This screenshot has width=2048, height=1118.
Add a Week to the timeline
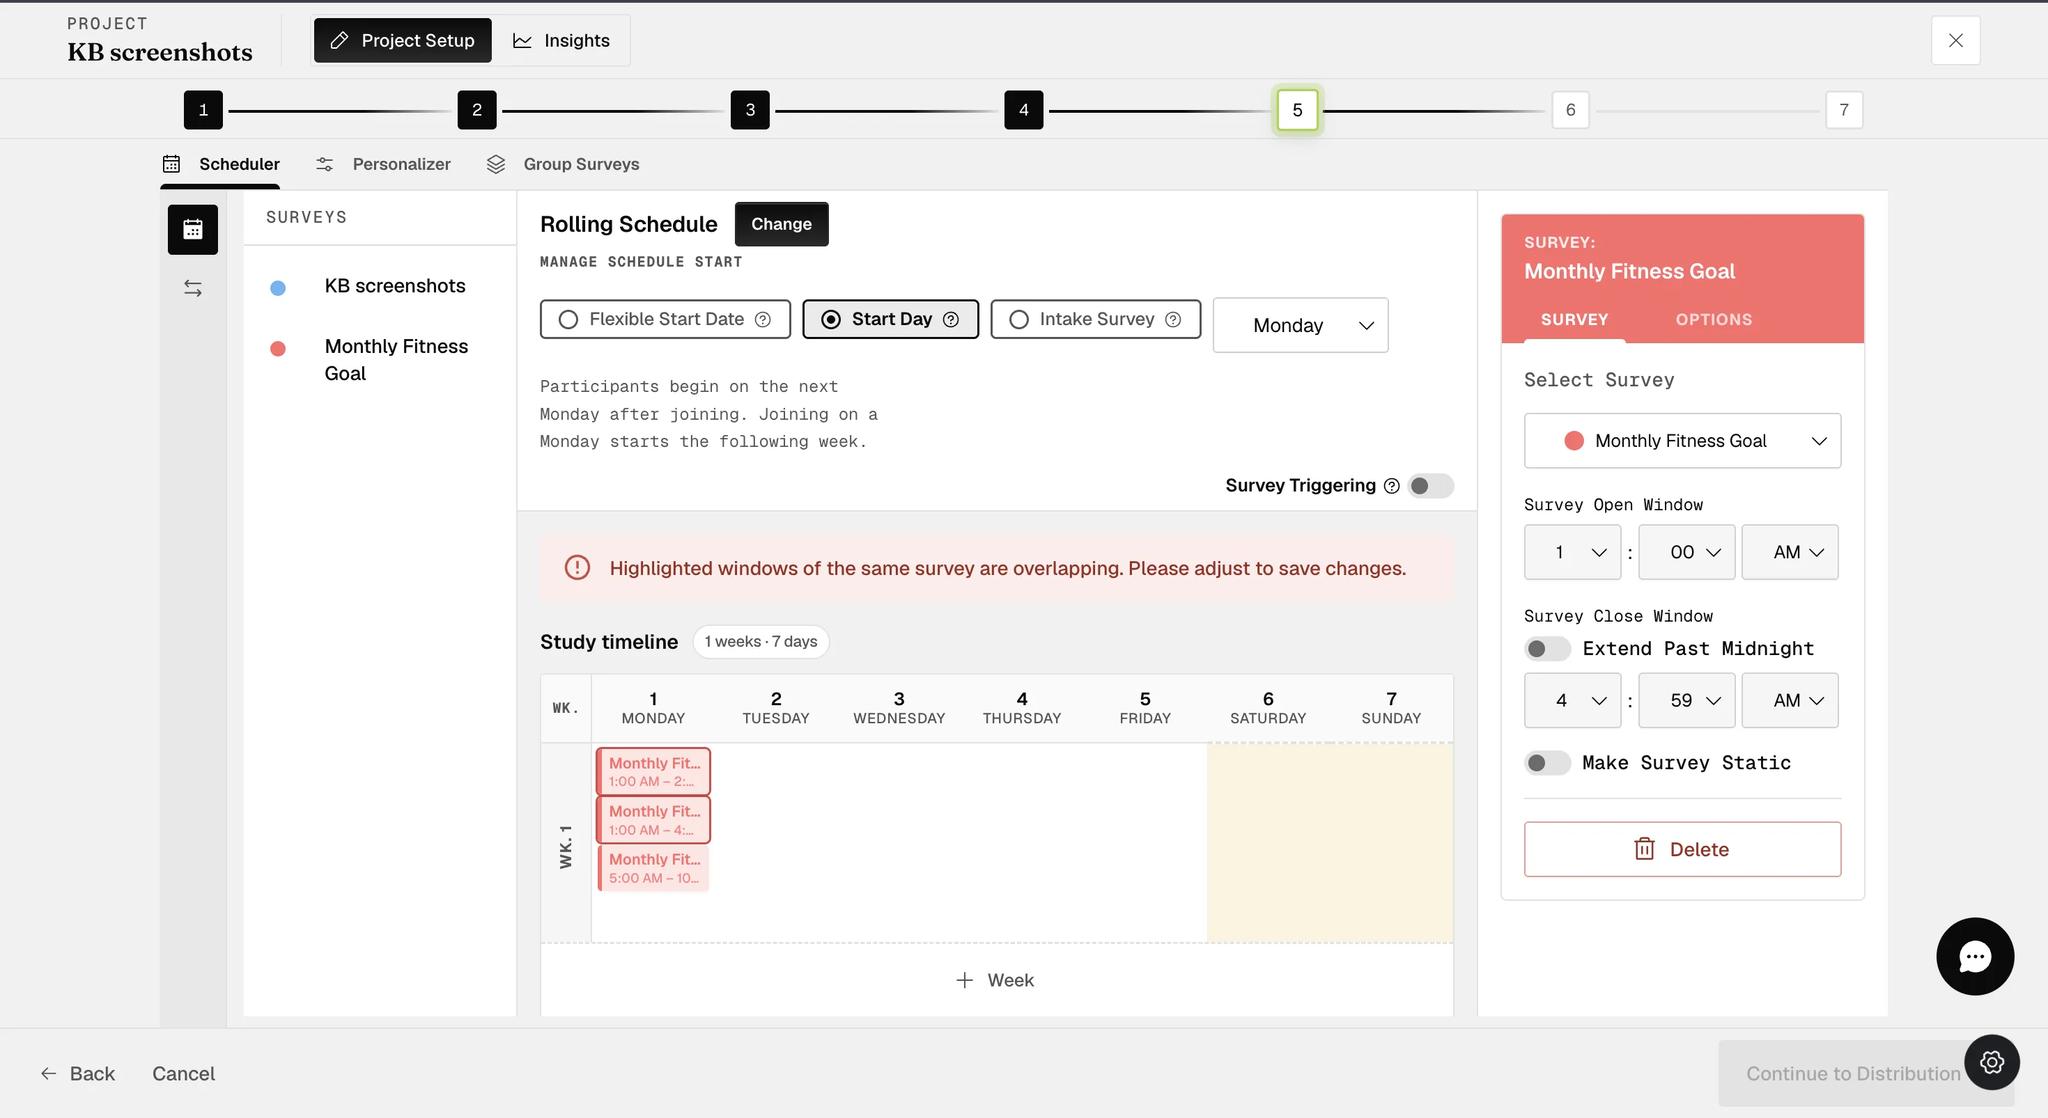pos(996,980)
